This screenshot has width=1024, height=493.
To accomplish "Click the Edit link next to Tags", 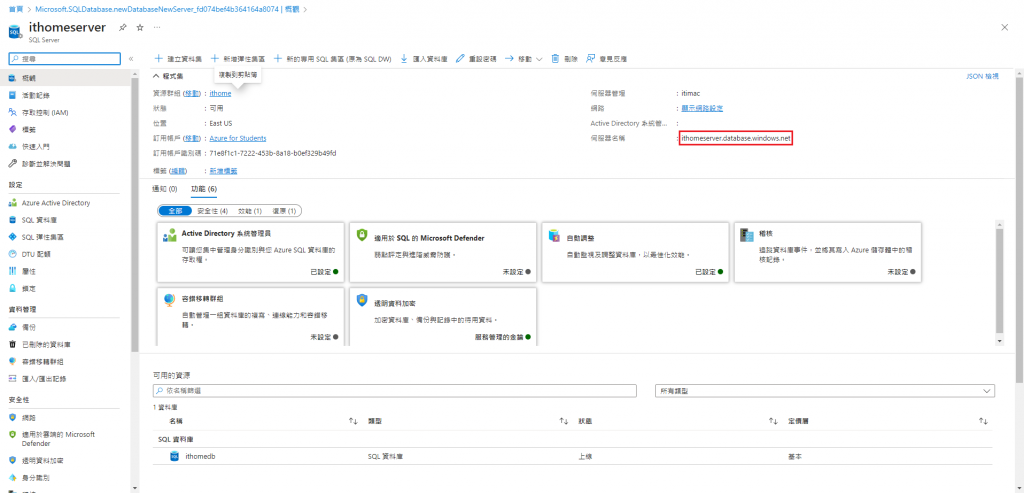I will pos(178,171).
